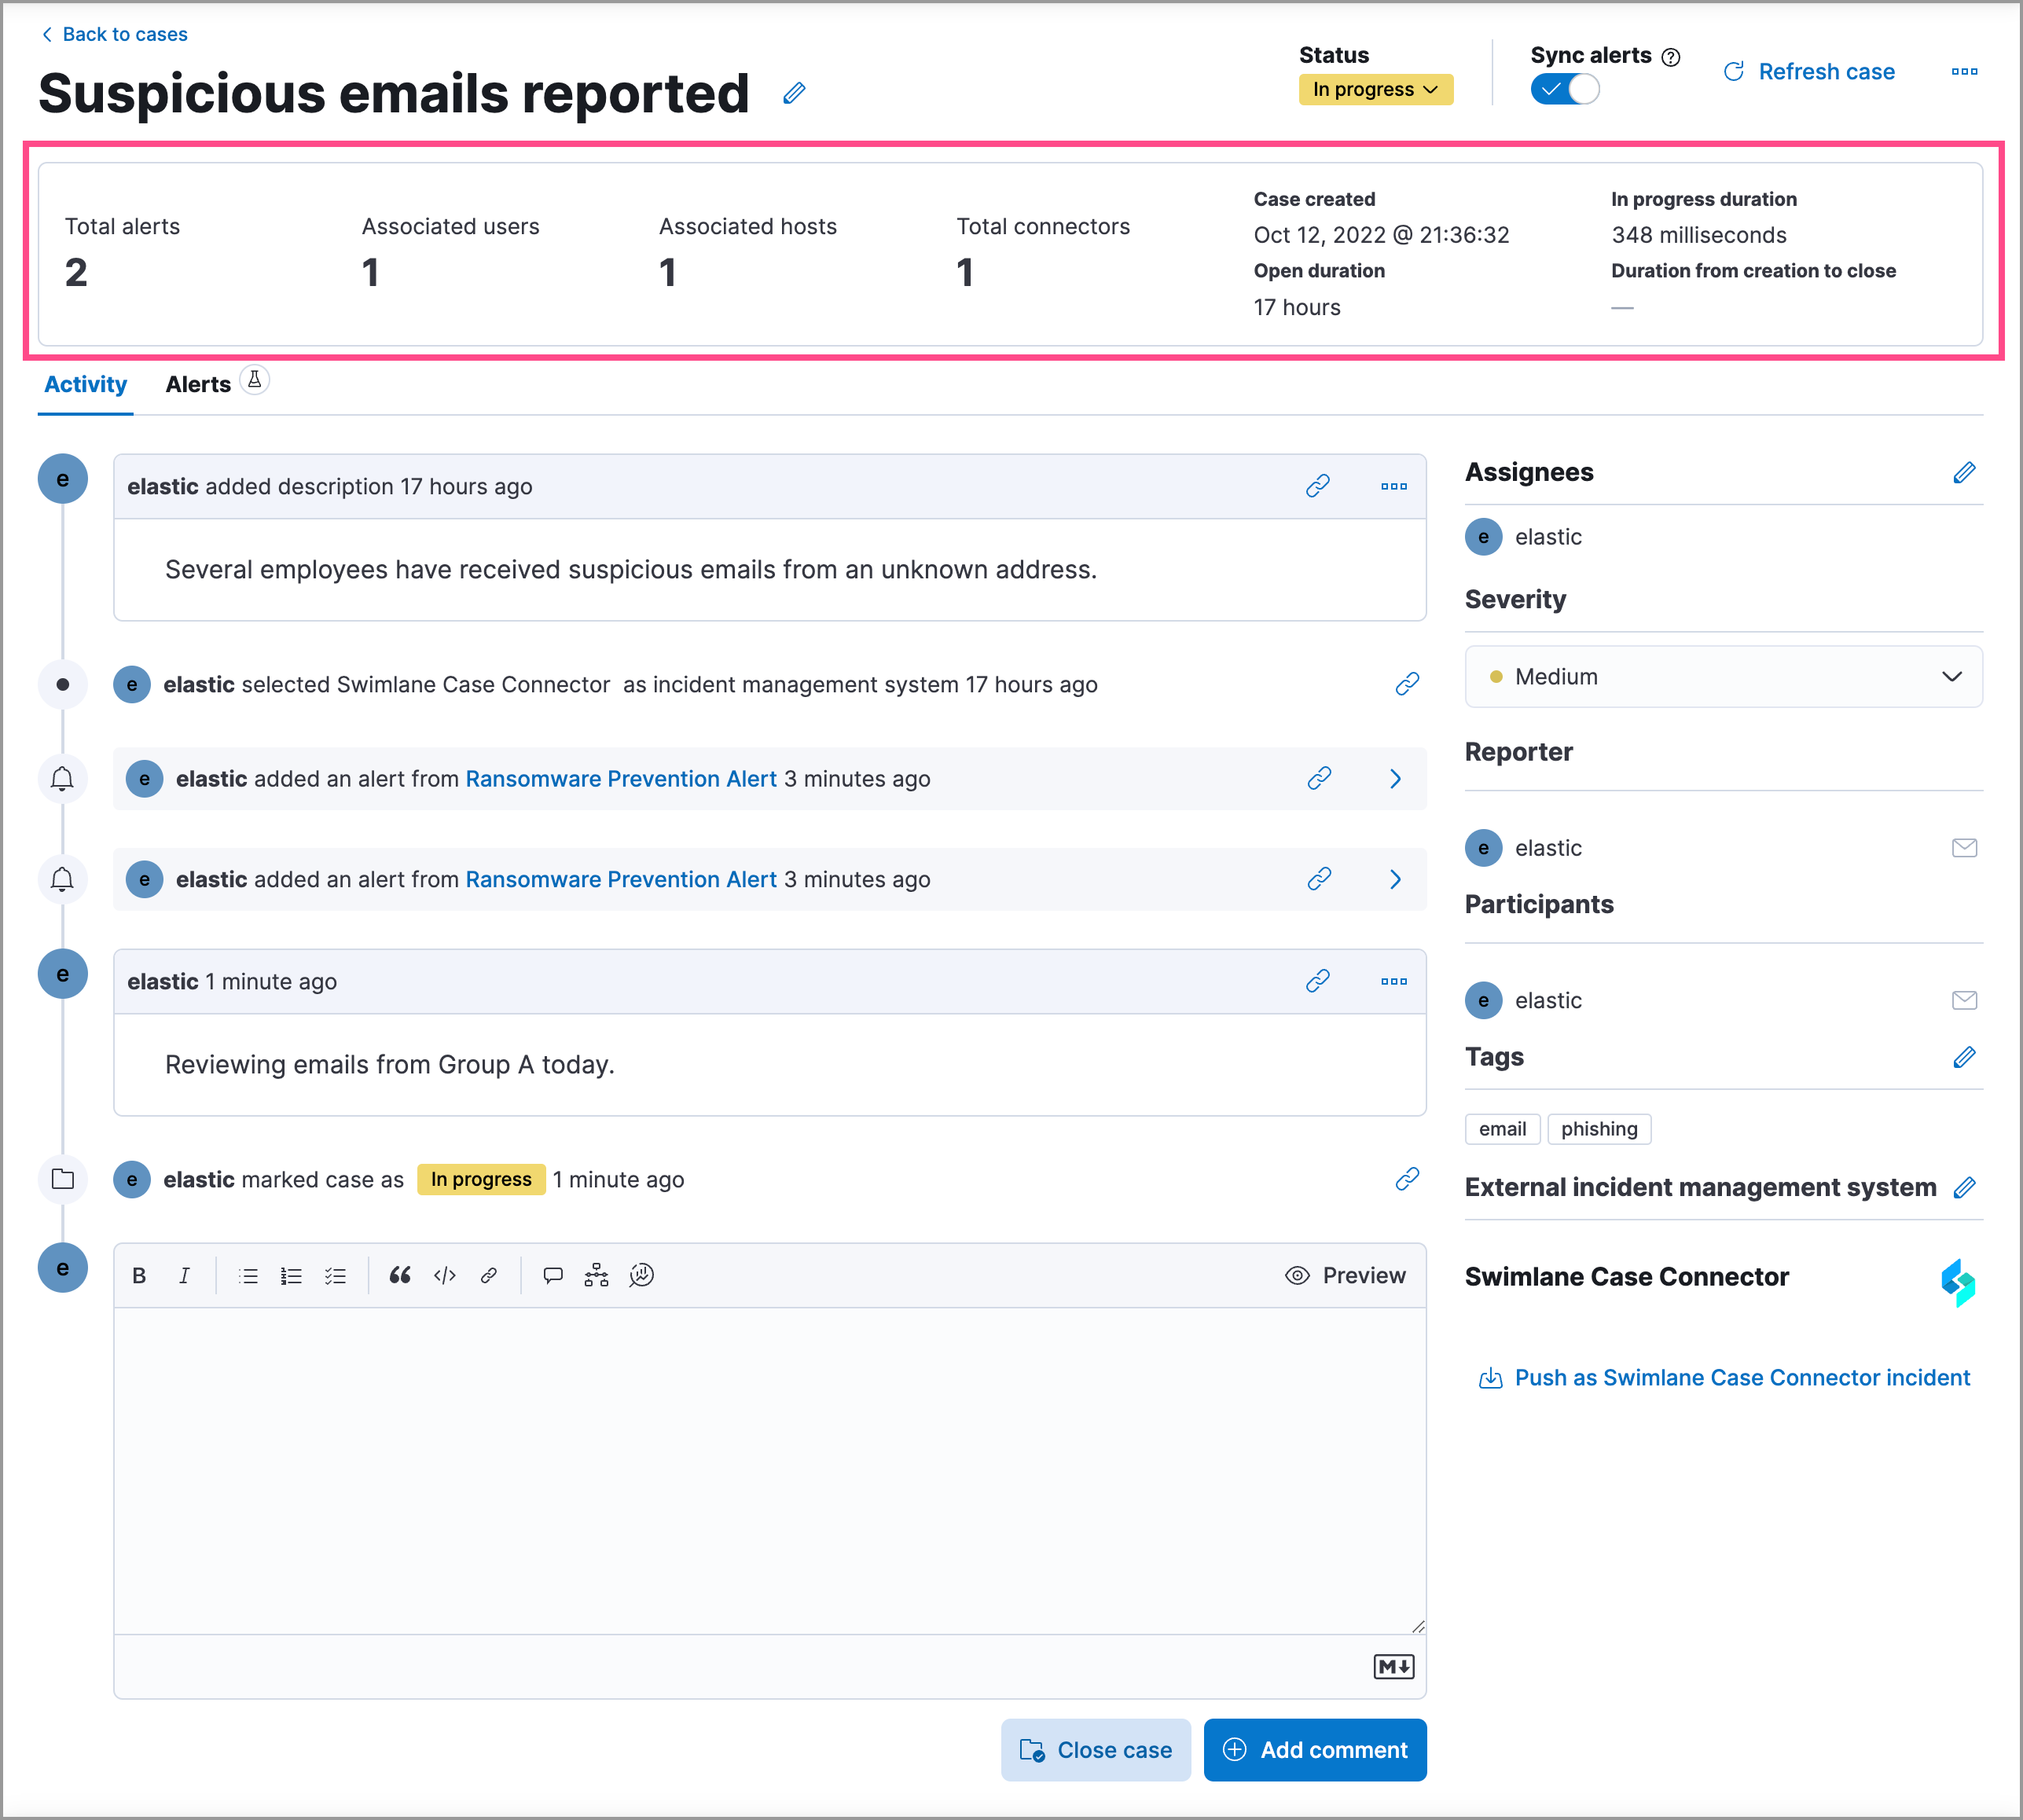Open the Medium severity dropdown
Image resolution: width=2023 pixels, height=1820 pixels.
coord(1723,677)
